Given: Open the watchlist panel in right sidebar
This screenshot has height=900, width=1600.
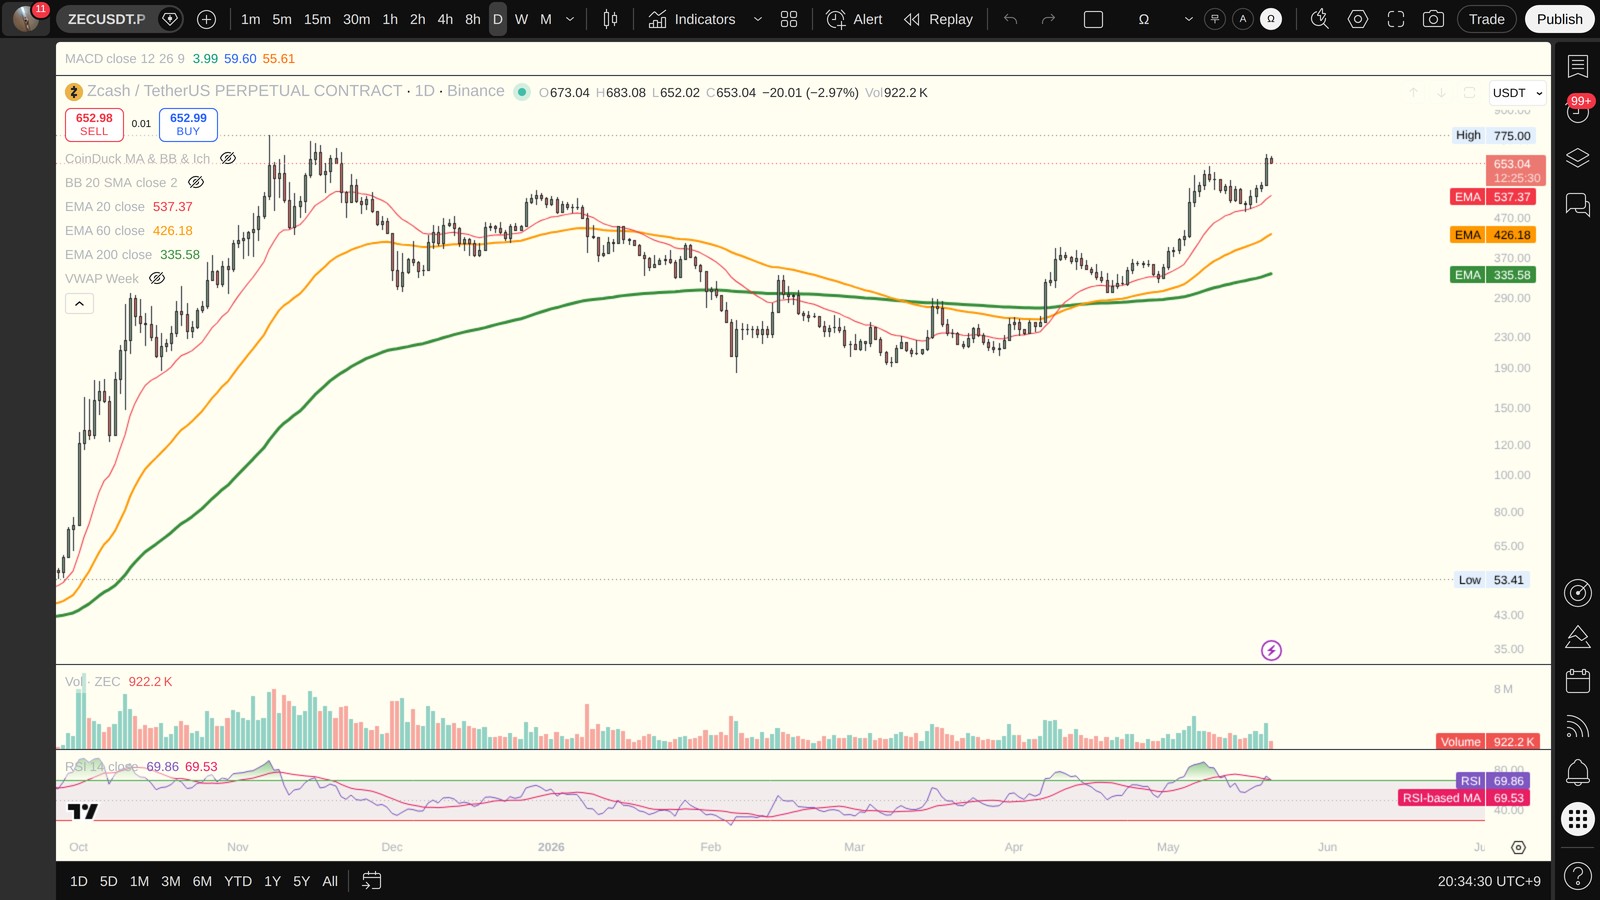Looking at the screenshot, I should click(x=1577, y=66).
